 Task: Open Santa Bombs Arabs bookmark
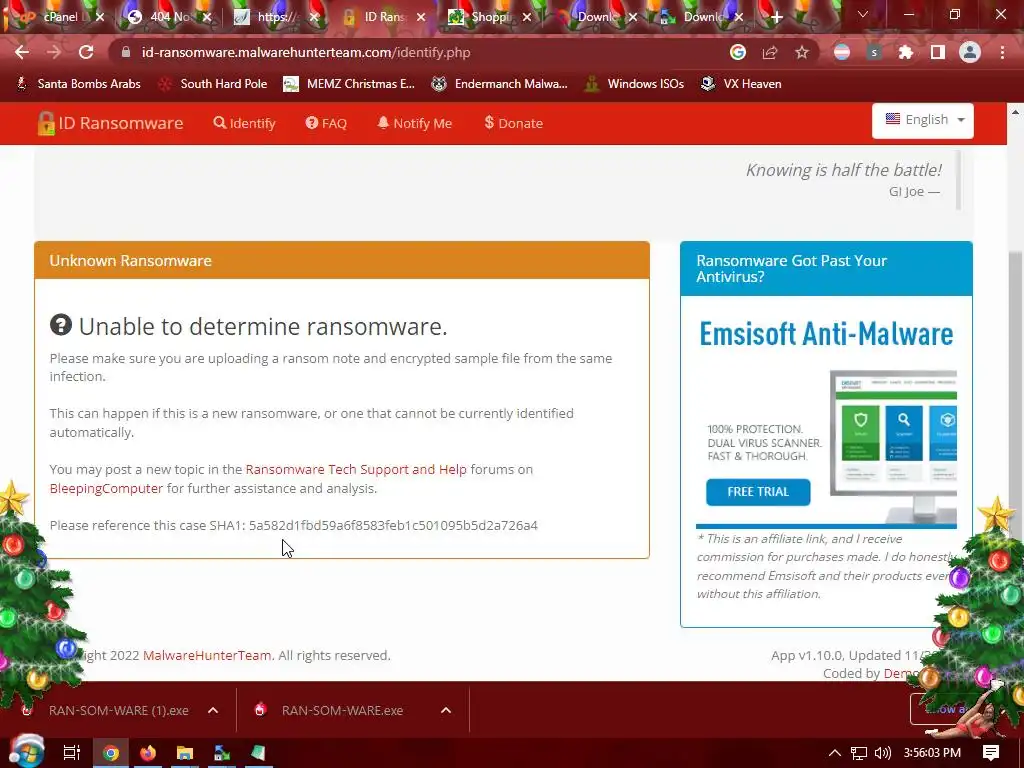(78, 84)
